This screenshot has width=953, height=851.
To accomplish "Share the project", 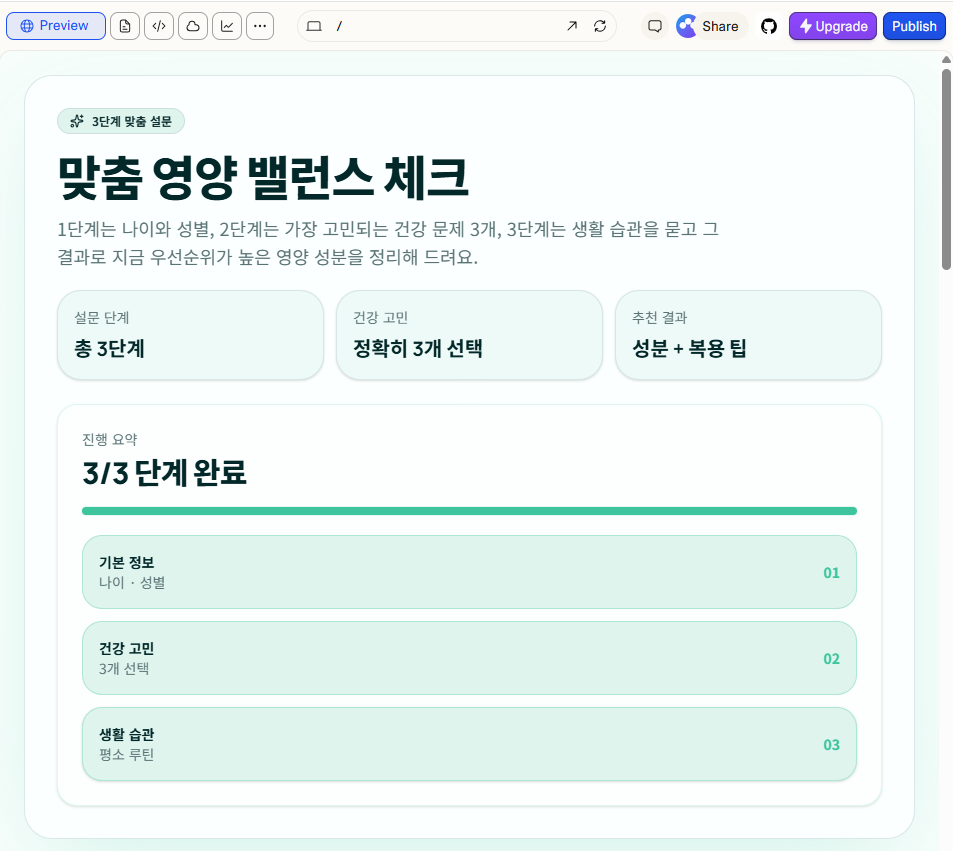I will (x=709, y=26).
